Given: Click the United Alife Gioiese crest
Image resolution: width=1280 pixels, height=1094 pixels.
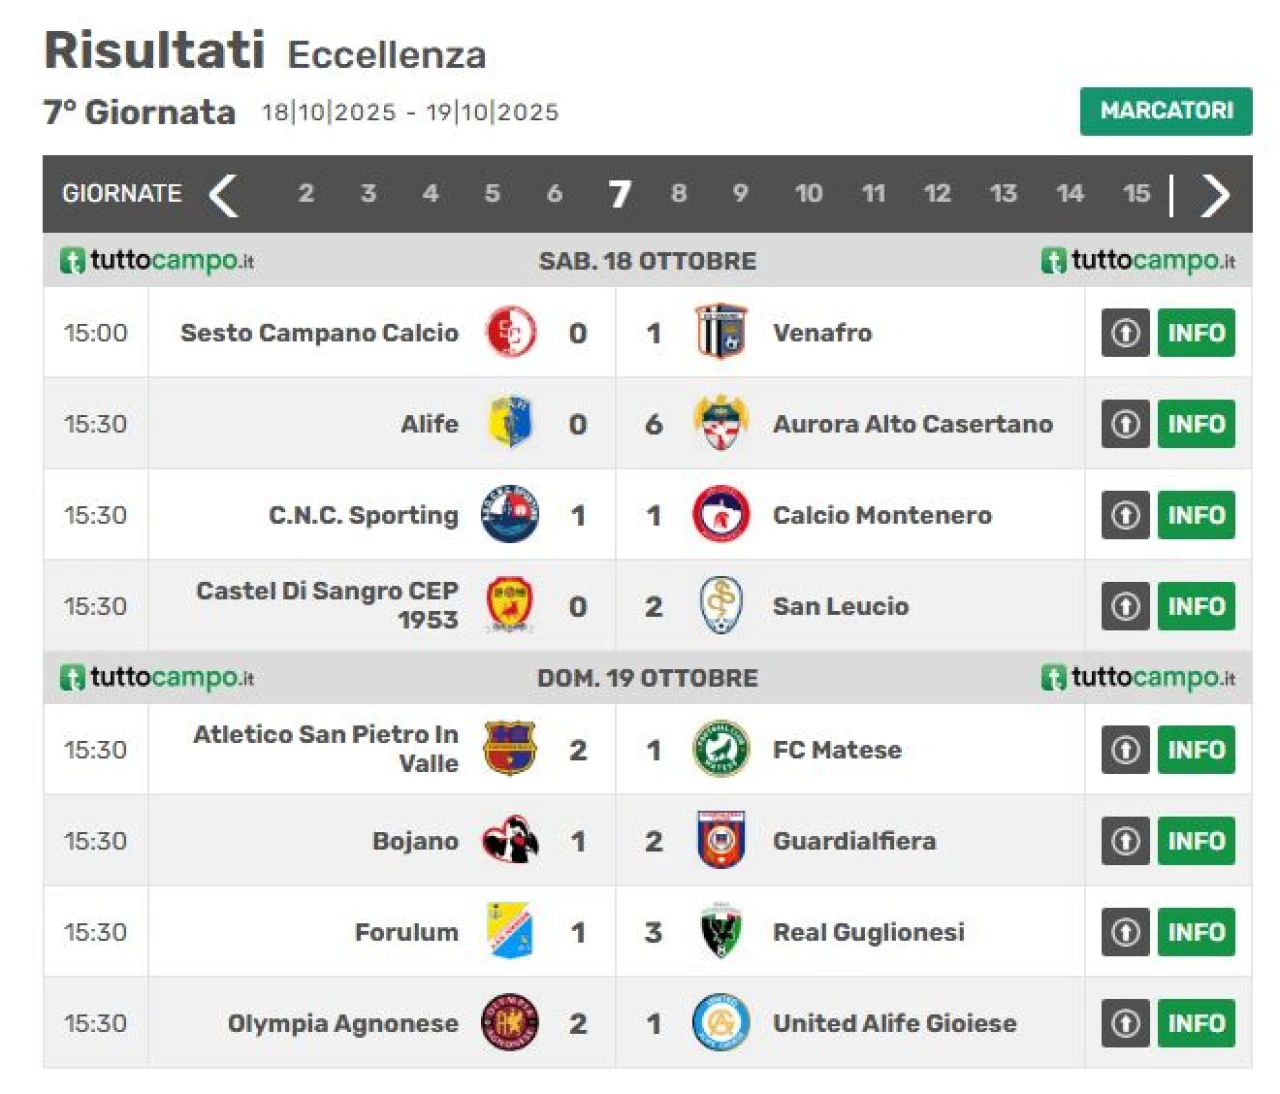Looking at the screenshot, I should click(x=720, y=1023).
